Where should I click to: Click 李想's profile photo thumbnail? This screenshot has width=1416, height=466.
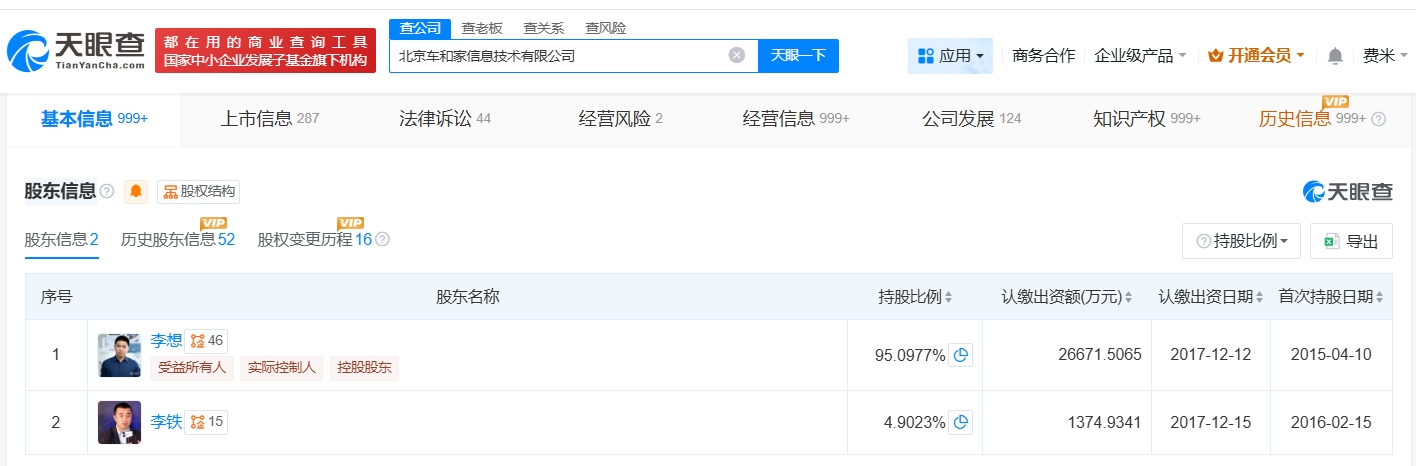click(x=119, y=355)
